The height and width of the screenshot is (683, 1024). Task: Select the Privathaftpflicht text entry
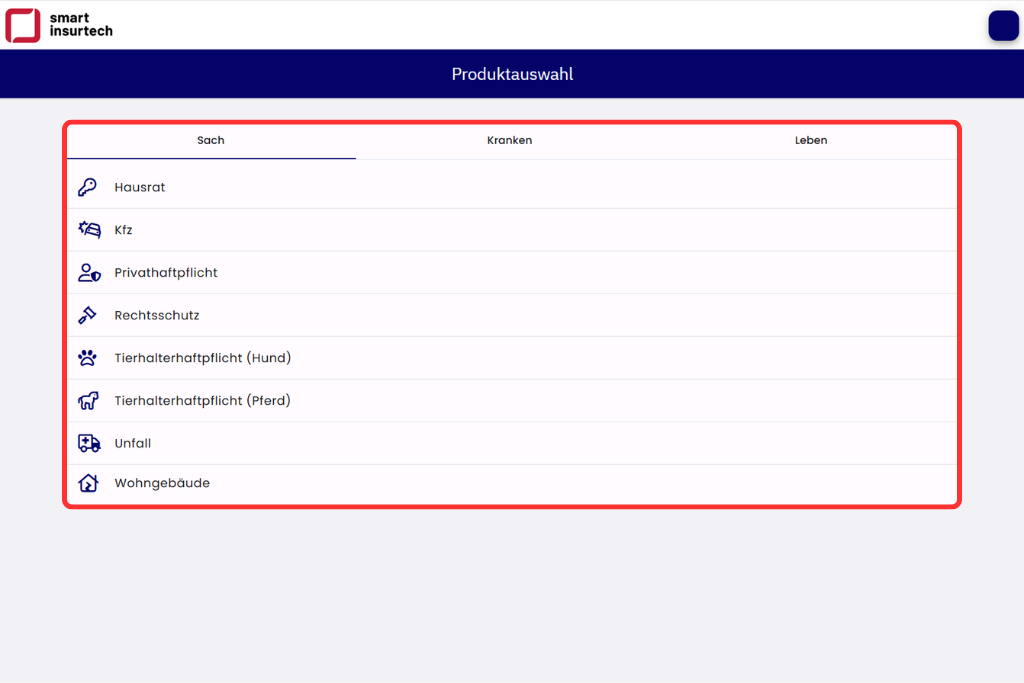coord(166,273)
